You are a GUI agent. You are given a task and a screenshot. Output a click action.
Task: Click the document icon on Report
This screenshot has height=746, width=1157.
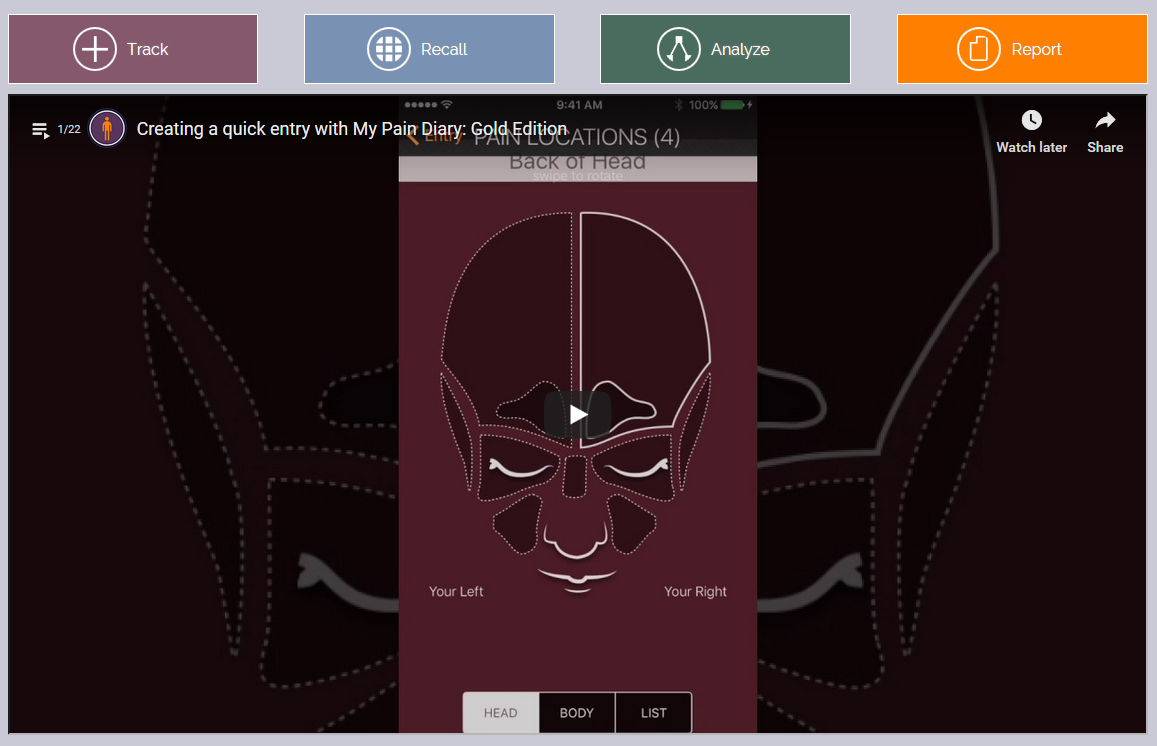tap(978, 49)
